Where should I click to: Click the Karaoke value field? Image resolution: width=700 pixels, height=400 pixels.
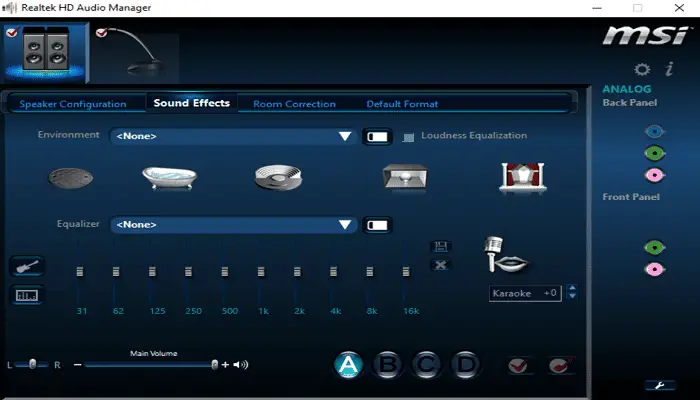(525, 293)
